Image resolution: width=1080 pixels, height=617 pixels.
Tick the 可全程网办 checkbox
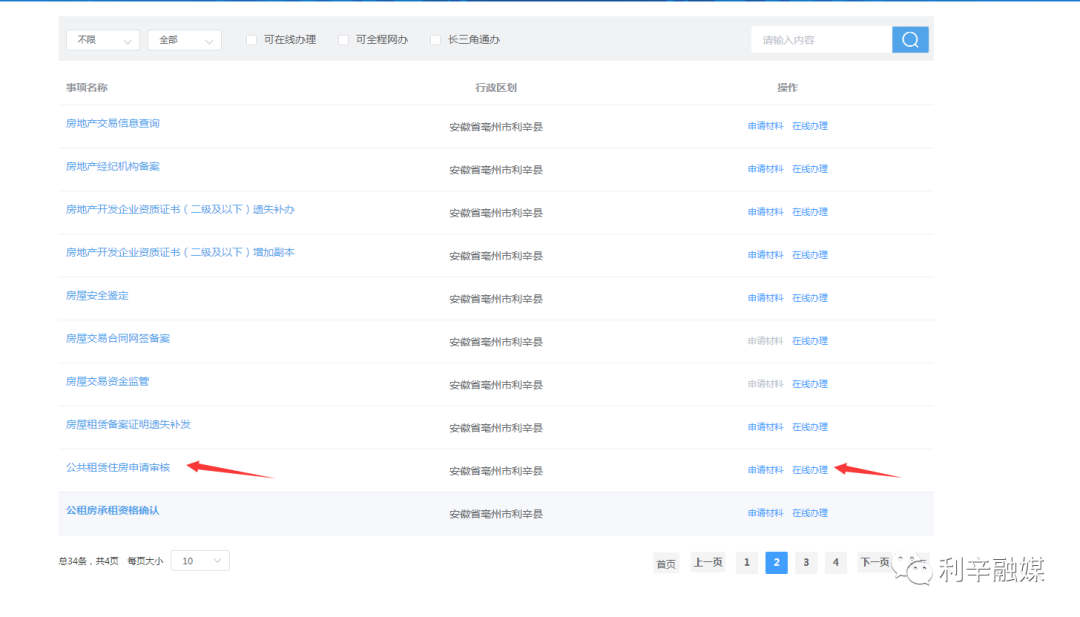point(344,40)
